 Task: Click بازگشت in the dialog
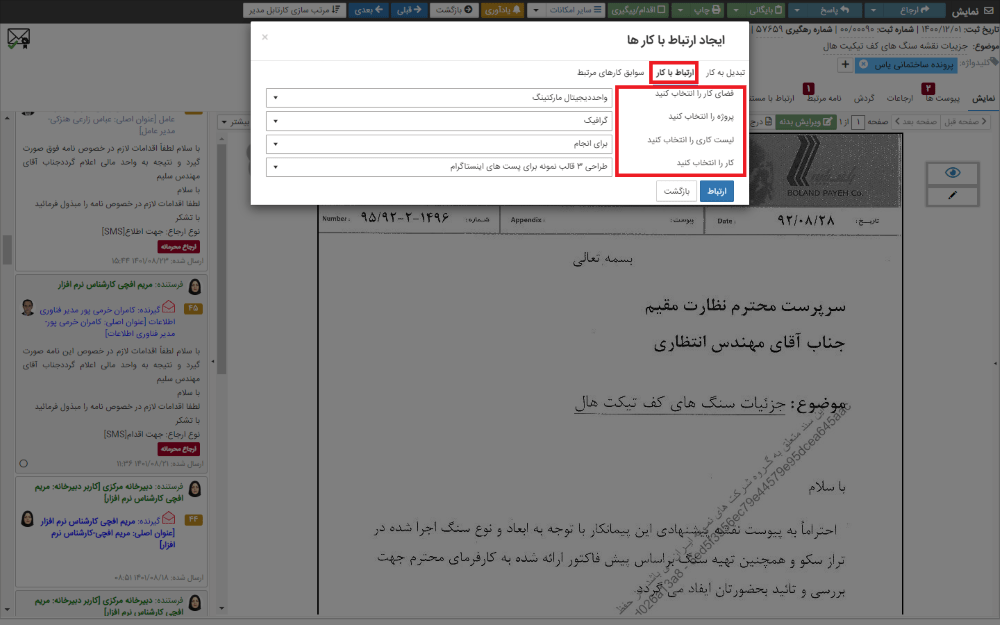pyautogui.click(x=675, y=189)
